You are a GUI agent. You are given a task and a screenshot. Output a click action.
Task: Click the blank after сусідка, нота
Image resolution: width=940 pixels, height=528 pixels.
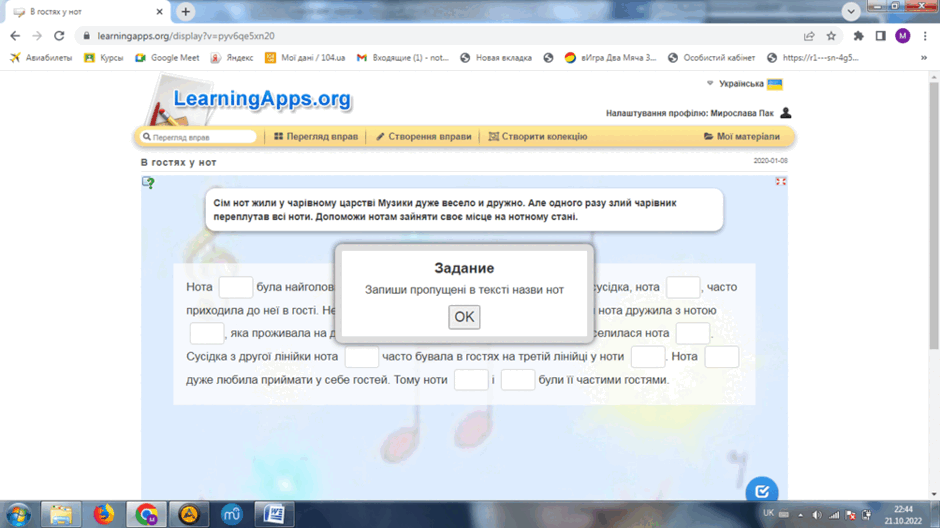[683, 287]
